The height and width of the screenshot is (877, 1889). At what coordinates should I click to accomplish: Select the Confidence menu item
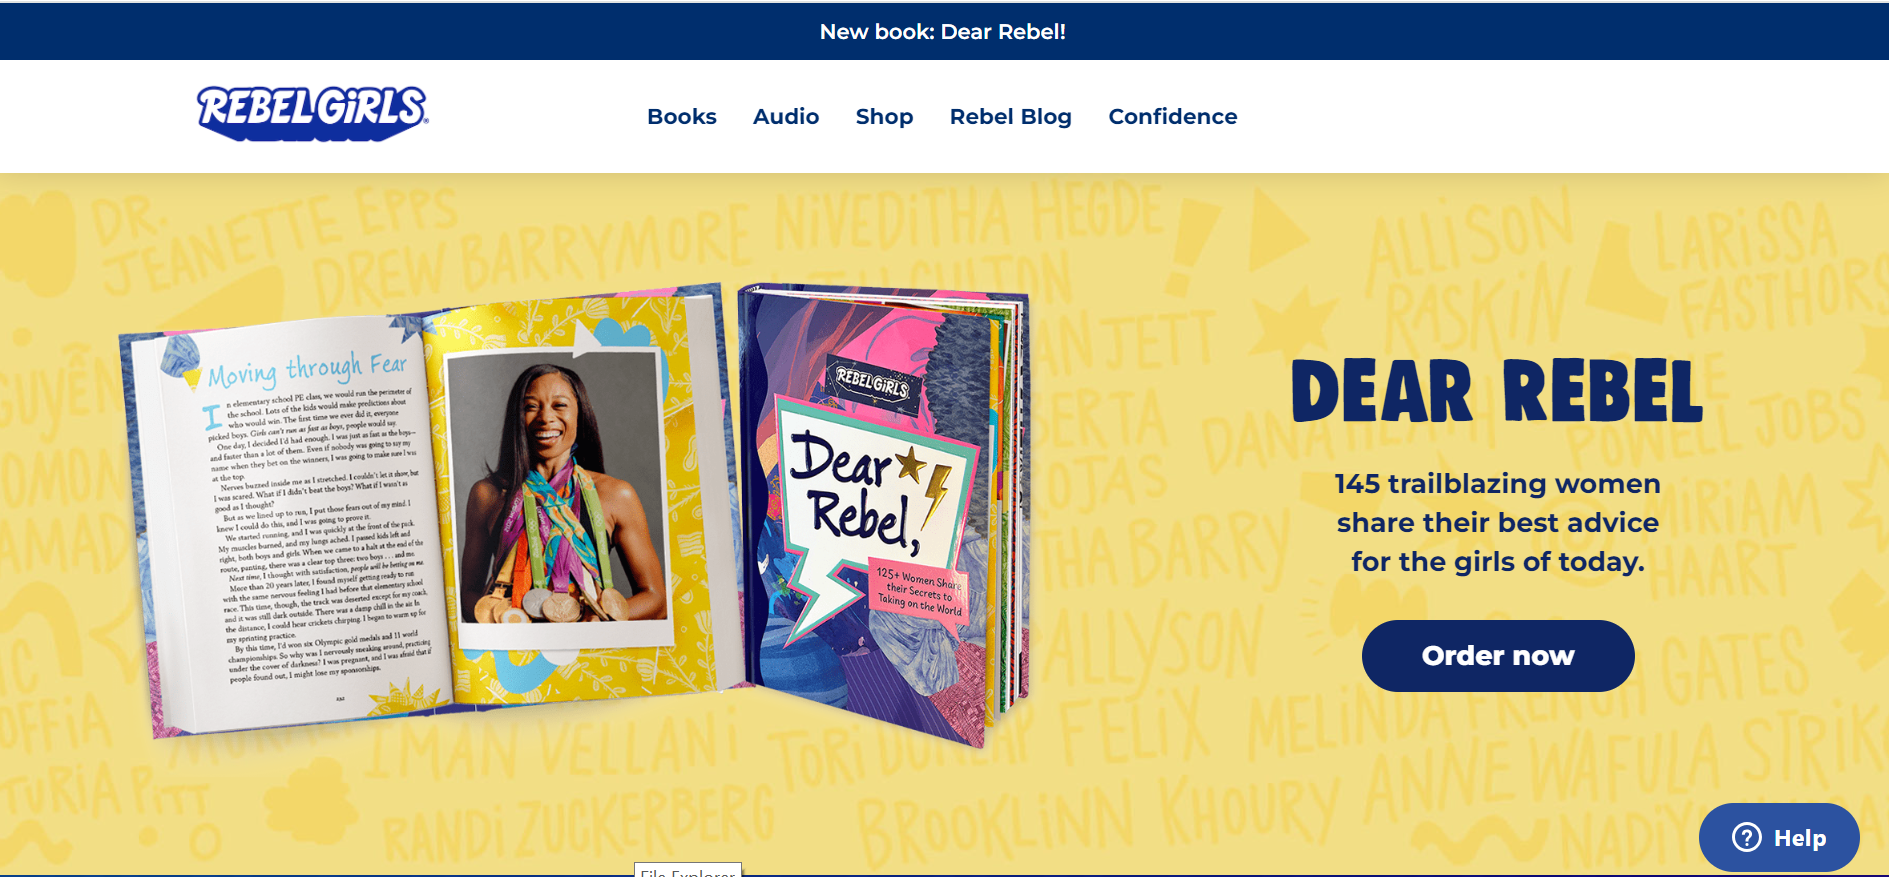pos(1173,117)
